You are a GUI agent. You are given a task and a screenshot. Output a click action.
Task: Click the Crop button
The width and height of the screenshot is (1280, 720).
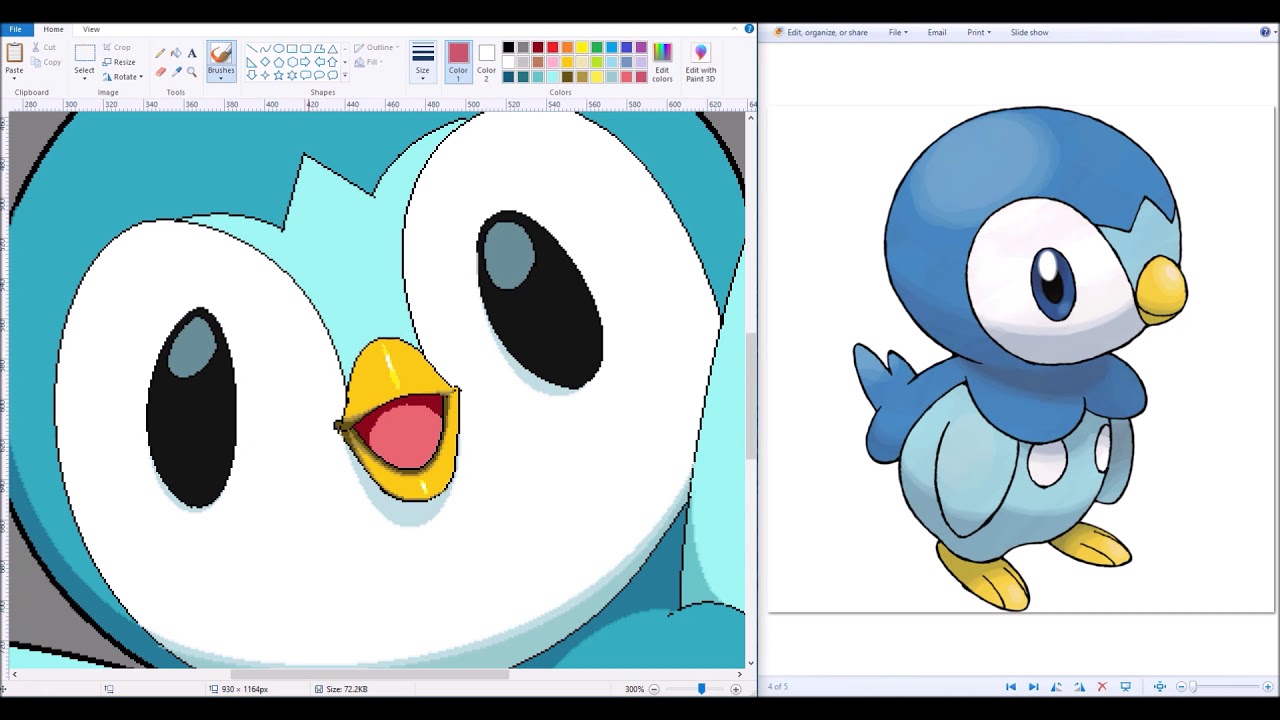(117, 47)
